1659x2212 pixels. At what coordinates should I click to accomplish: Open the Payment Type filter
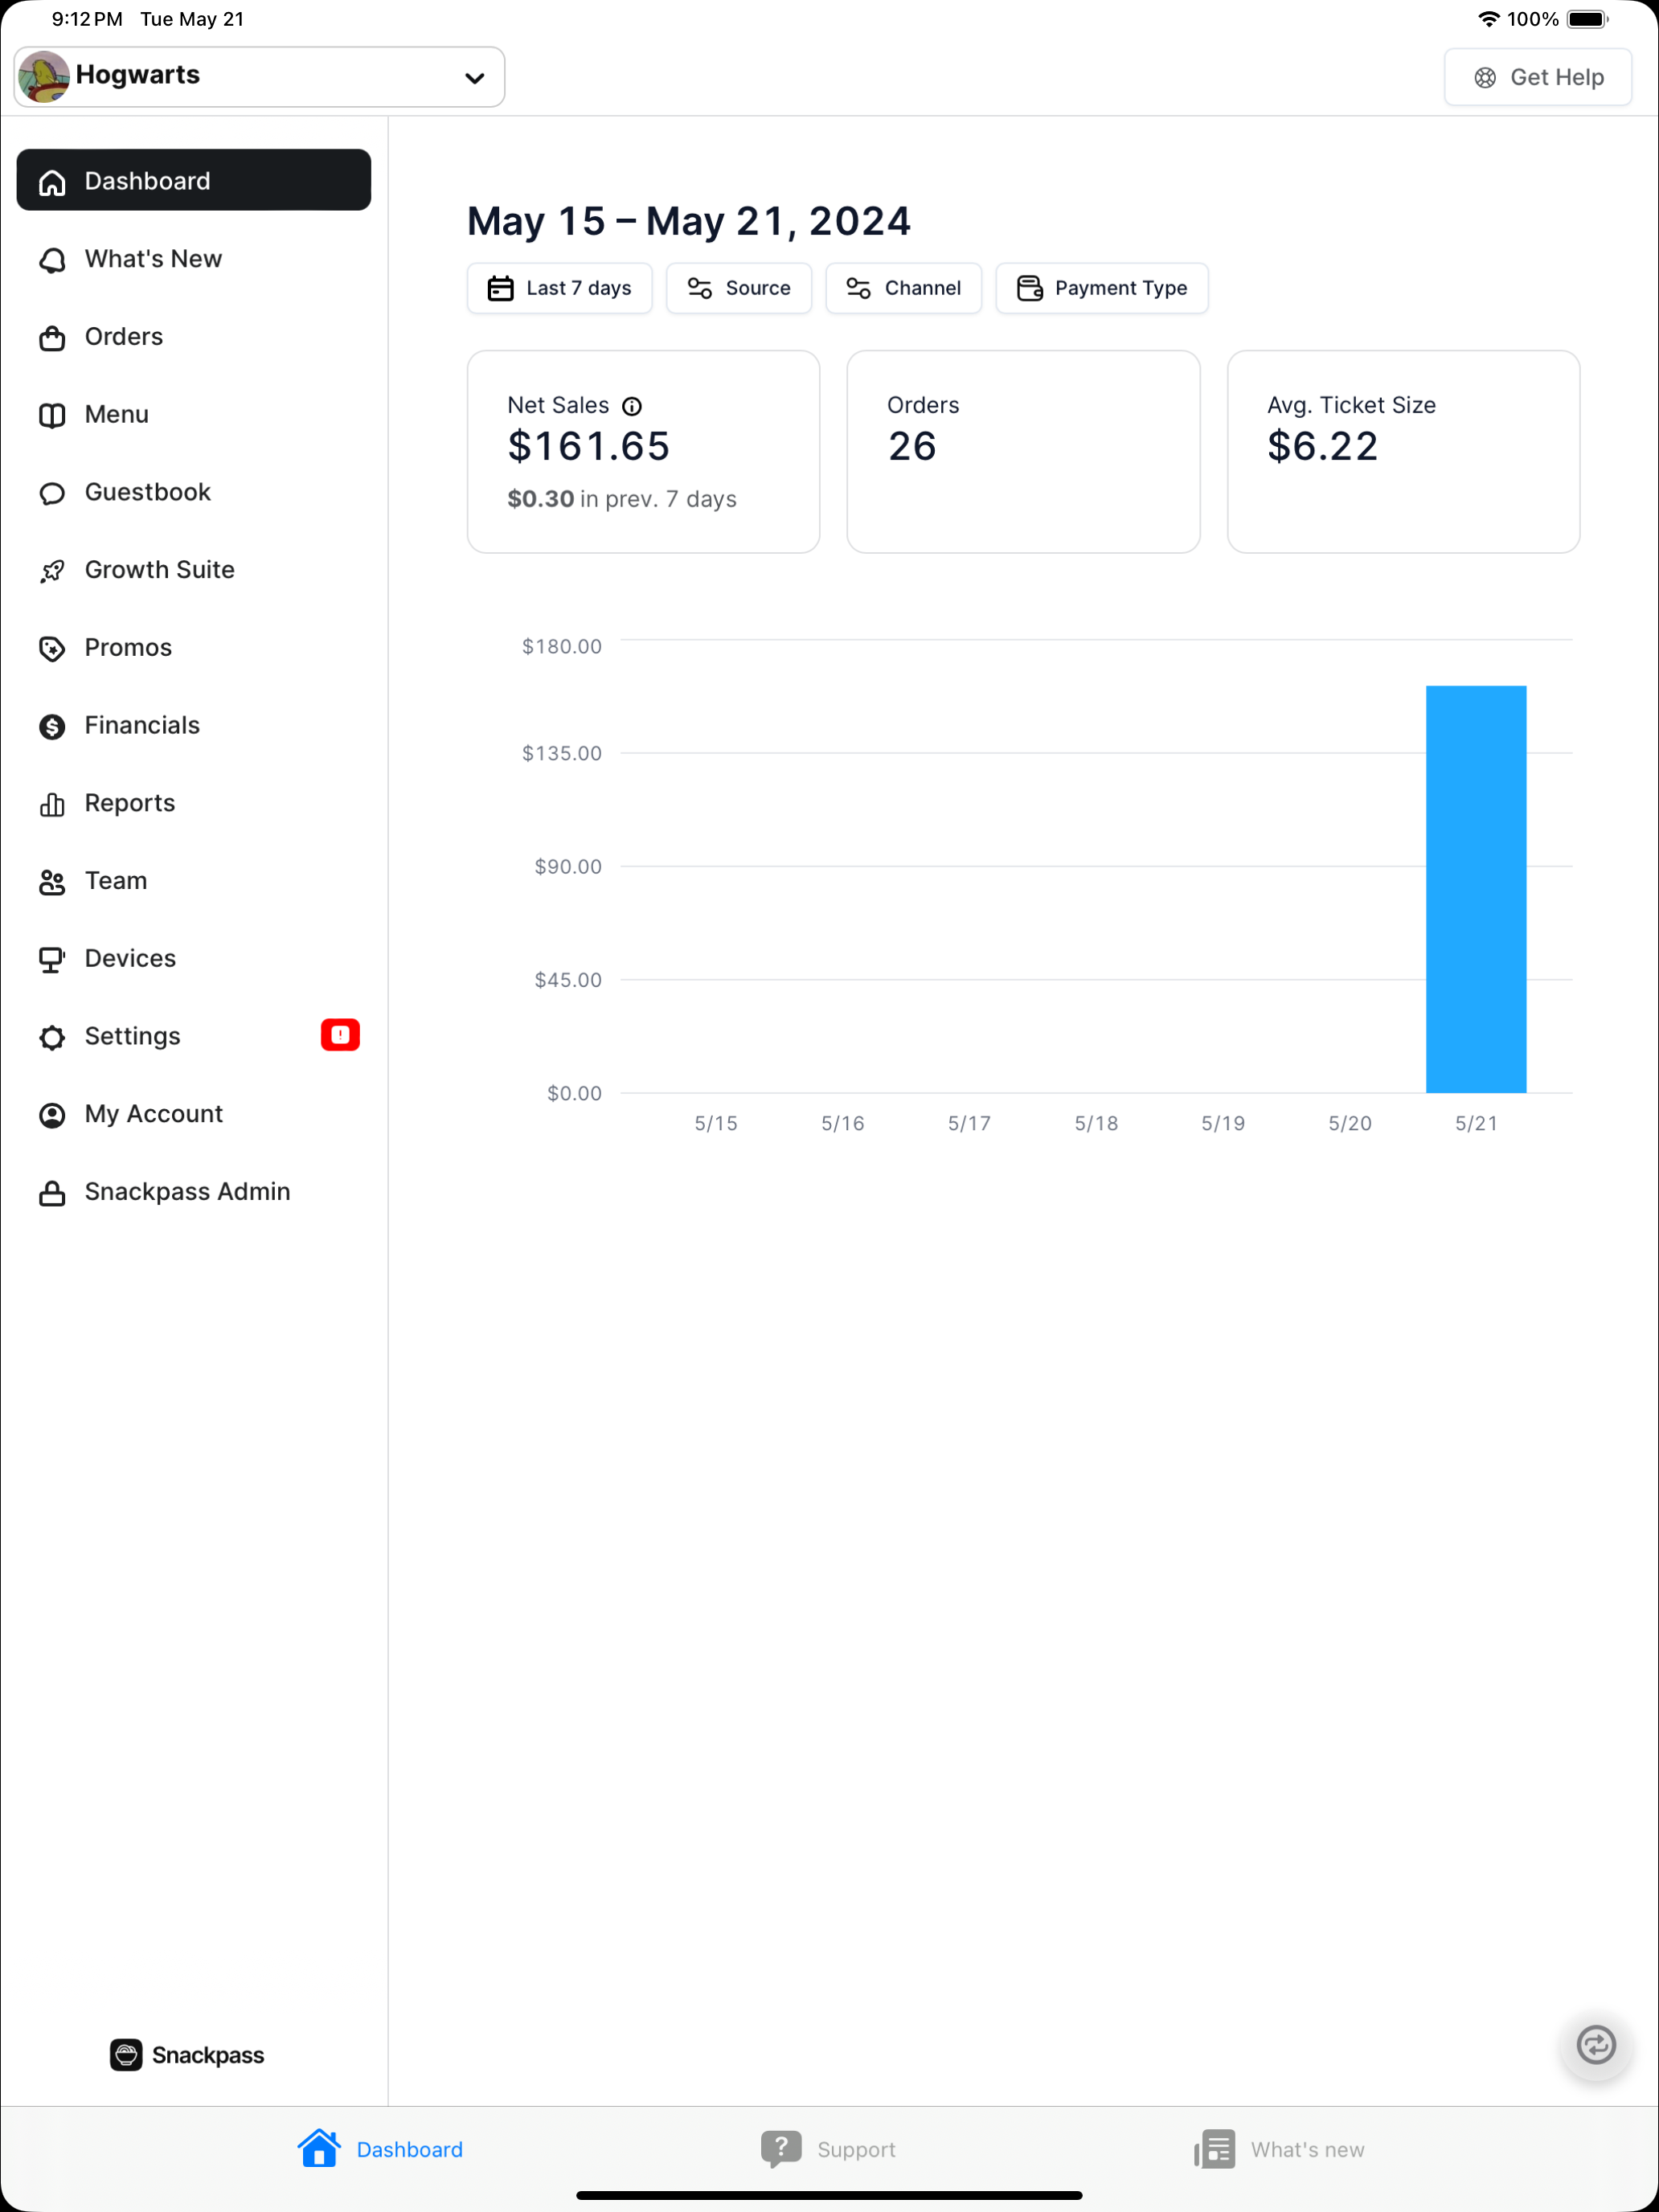click(x=1102, y=288)
